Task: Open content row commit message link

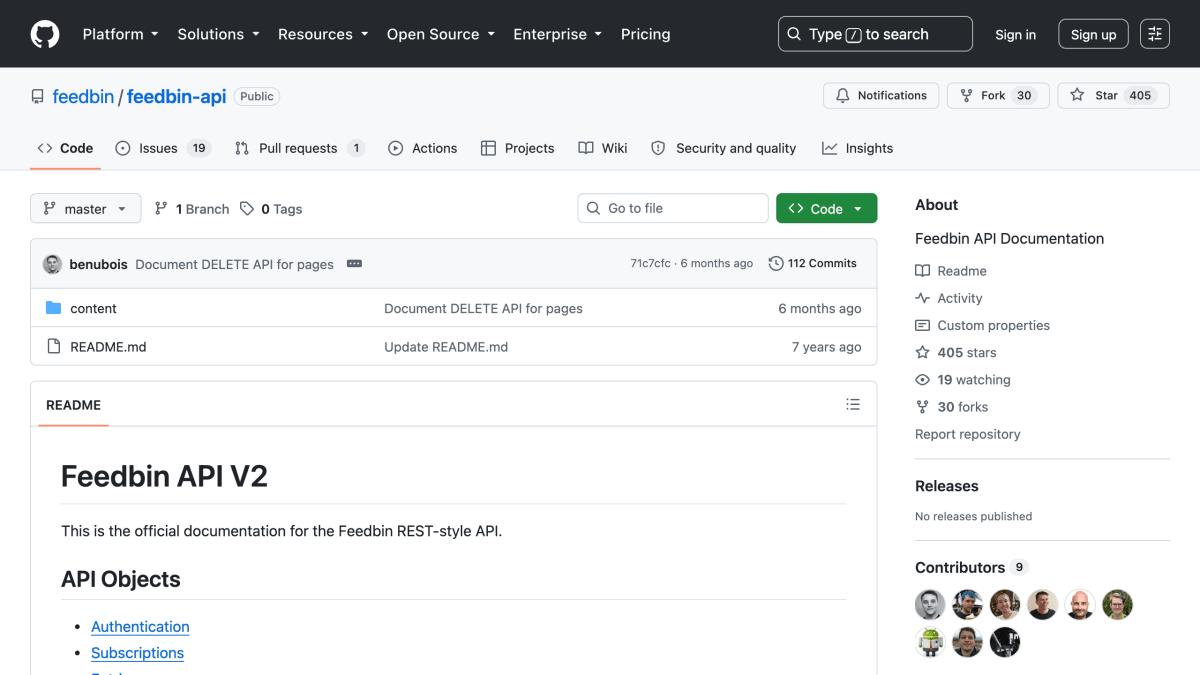Action: [x=483, y=309]
